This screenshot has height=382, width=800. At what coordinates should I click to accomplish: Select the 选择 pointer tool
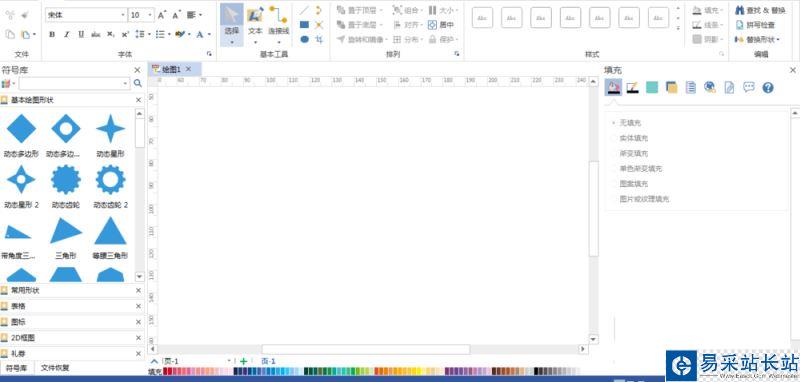pyautogui.click(x=232, y=23)
